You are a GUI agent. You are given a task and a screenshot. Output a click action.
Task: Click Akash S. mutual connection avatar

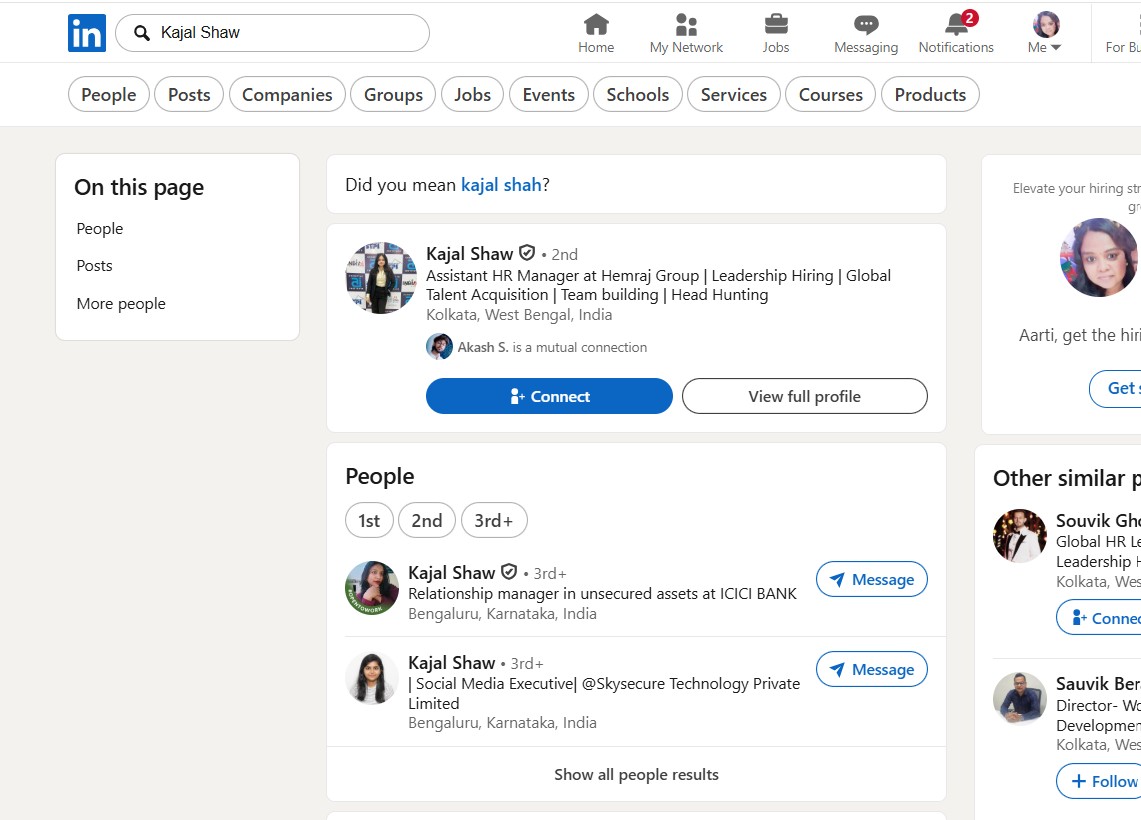tap(439, 347)
